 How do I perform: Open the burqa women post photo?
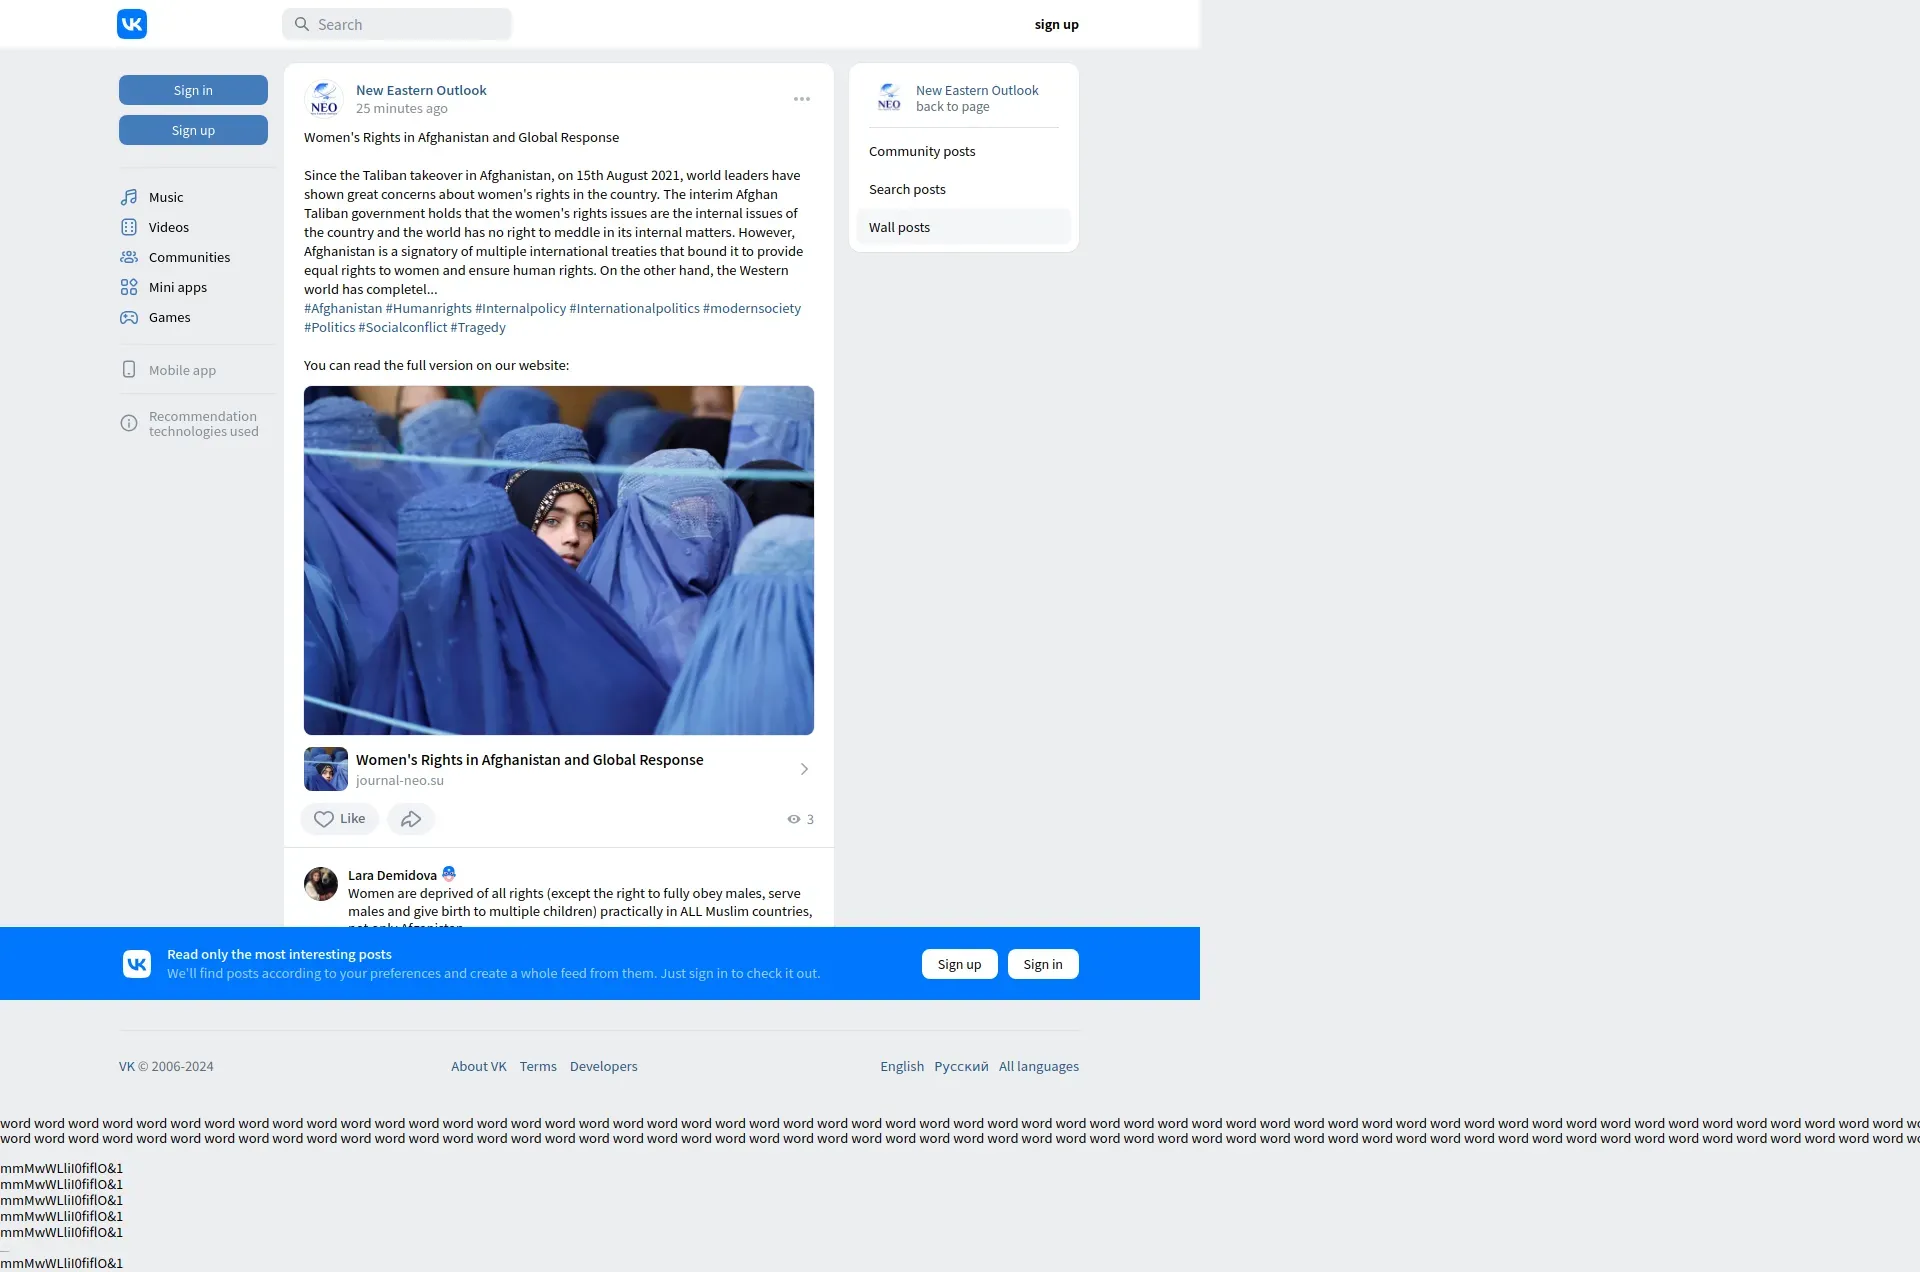559,560
